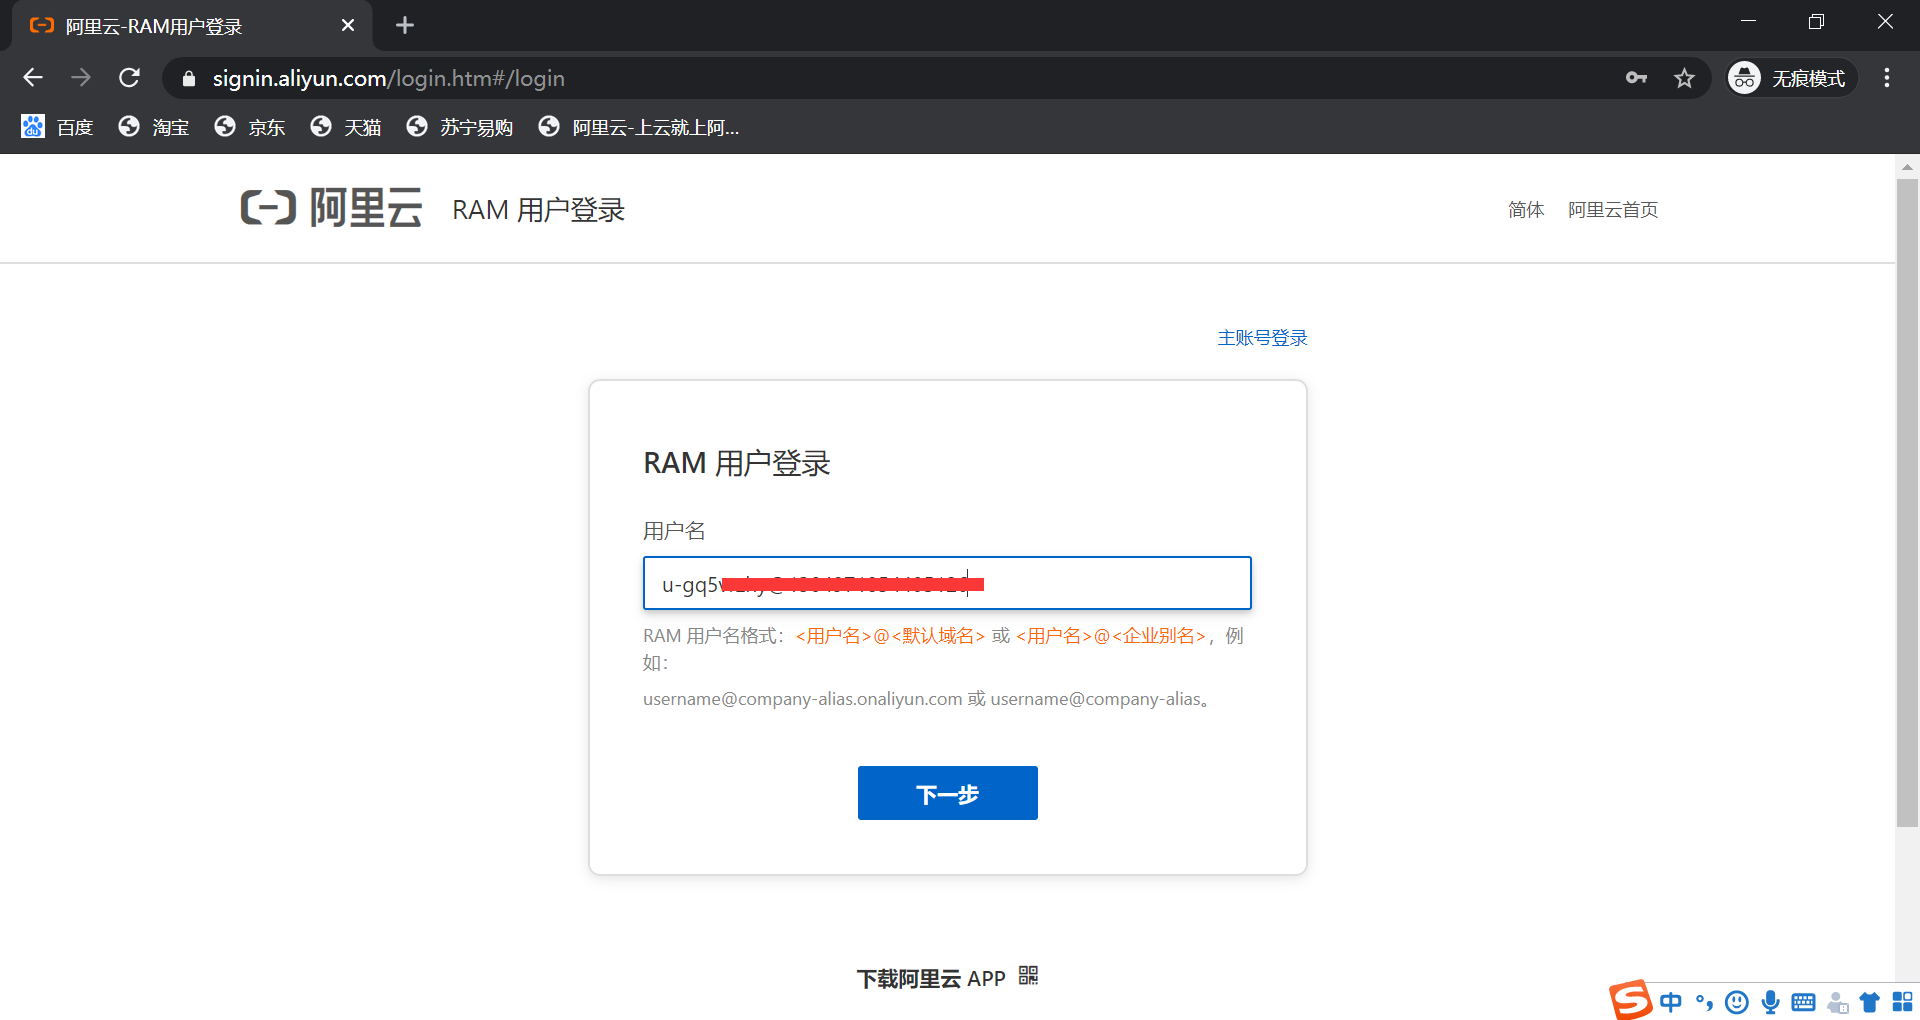The width and height of the screenshot is (1920, 1020).
Task: Open the 苏宁易购 bookmark
Action: [460, 127]
